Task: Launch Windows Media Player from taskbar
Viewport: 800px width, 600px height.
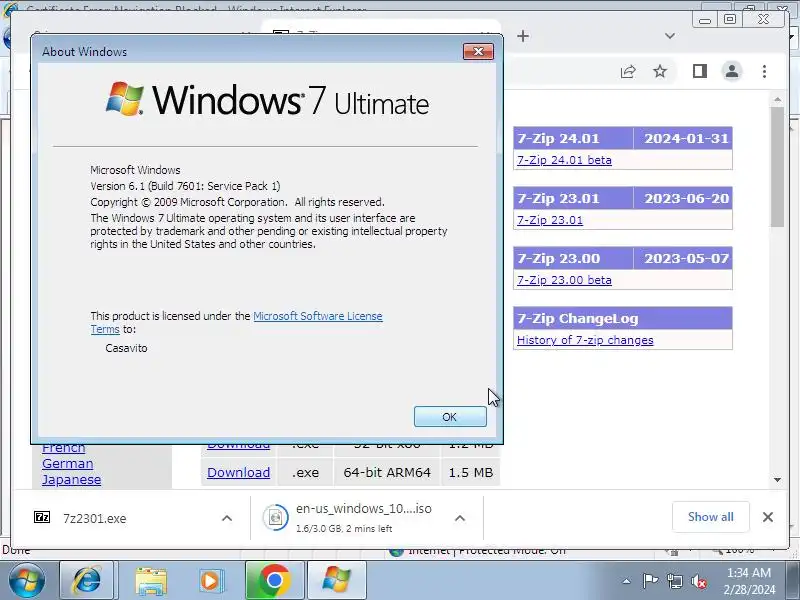Action: point(210,581)
